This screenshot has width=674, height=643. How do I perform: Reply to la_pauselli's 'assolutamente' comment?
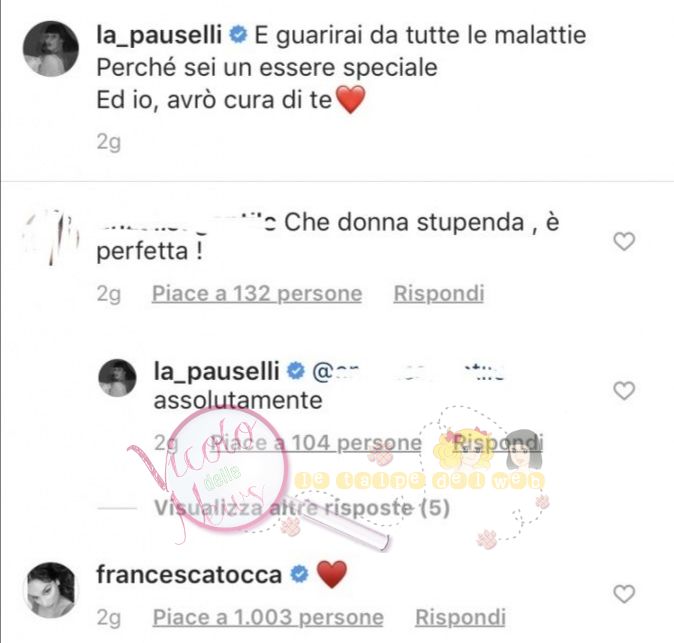tap(498, 443)
